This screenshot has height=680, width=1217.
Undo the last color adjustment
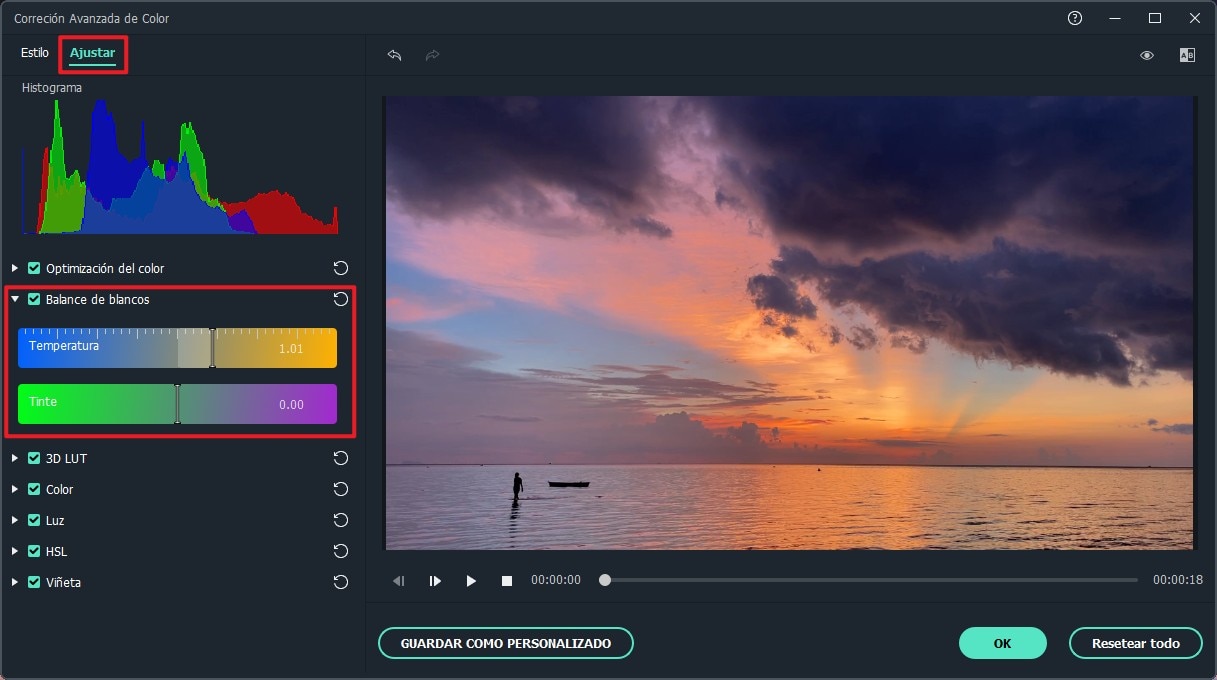point(394,55)
